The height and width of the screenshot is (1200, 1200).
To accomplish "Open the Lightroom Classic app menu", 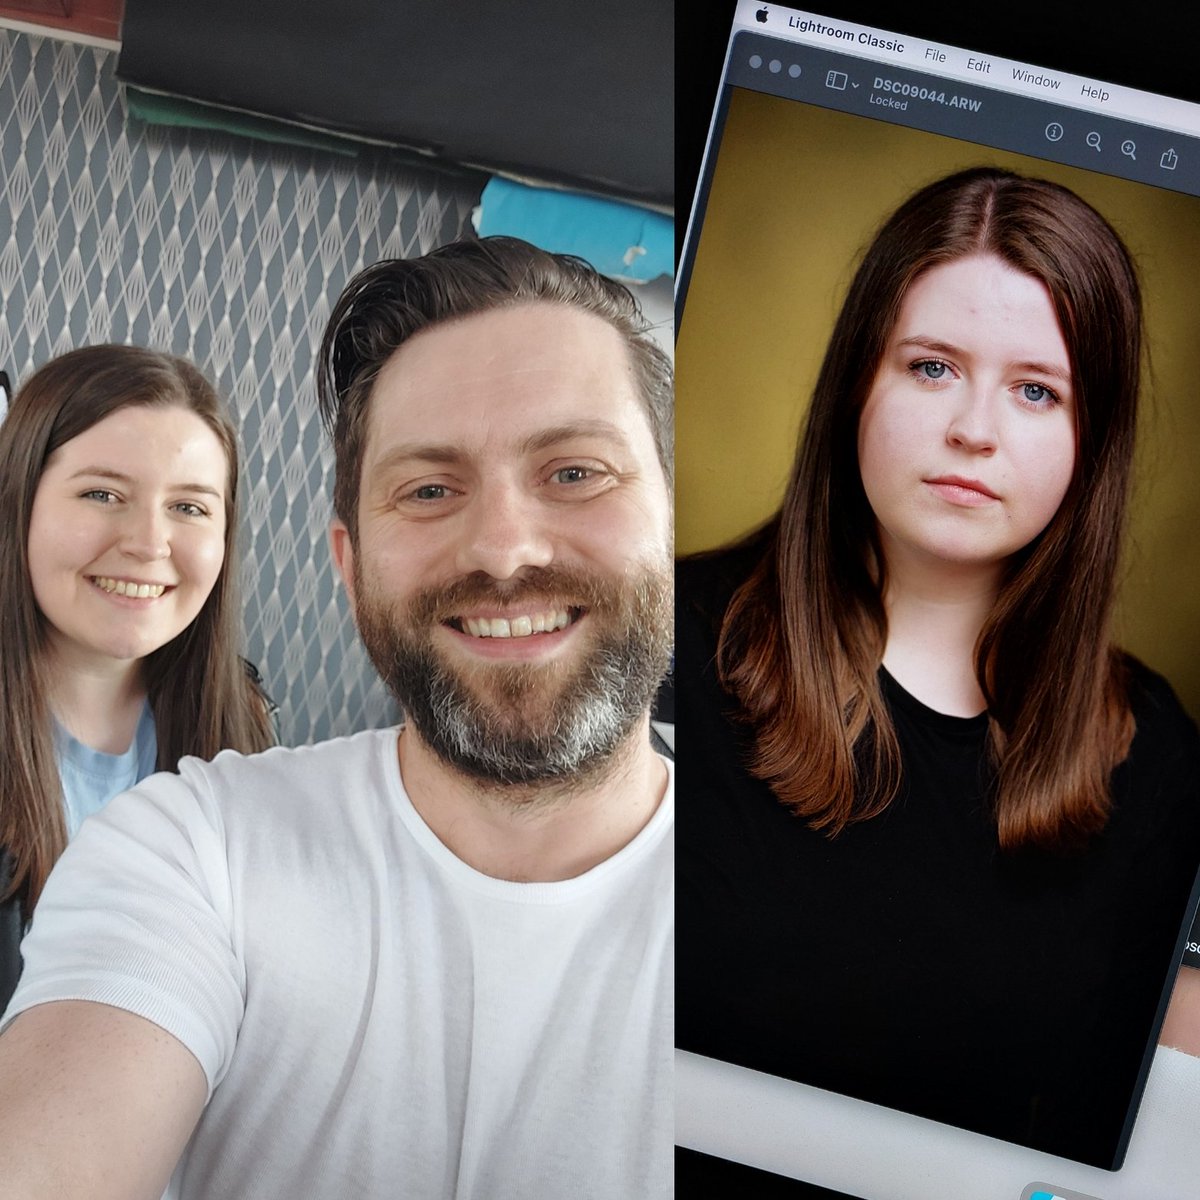I will 845,34.
